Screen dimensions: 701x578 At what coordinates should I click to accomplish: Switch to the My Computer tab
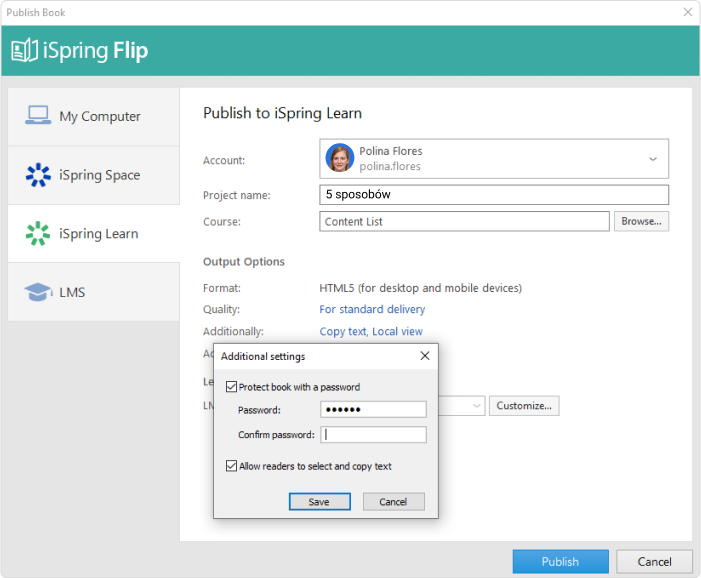tap(94, 116)
